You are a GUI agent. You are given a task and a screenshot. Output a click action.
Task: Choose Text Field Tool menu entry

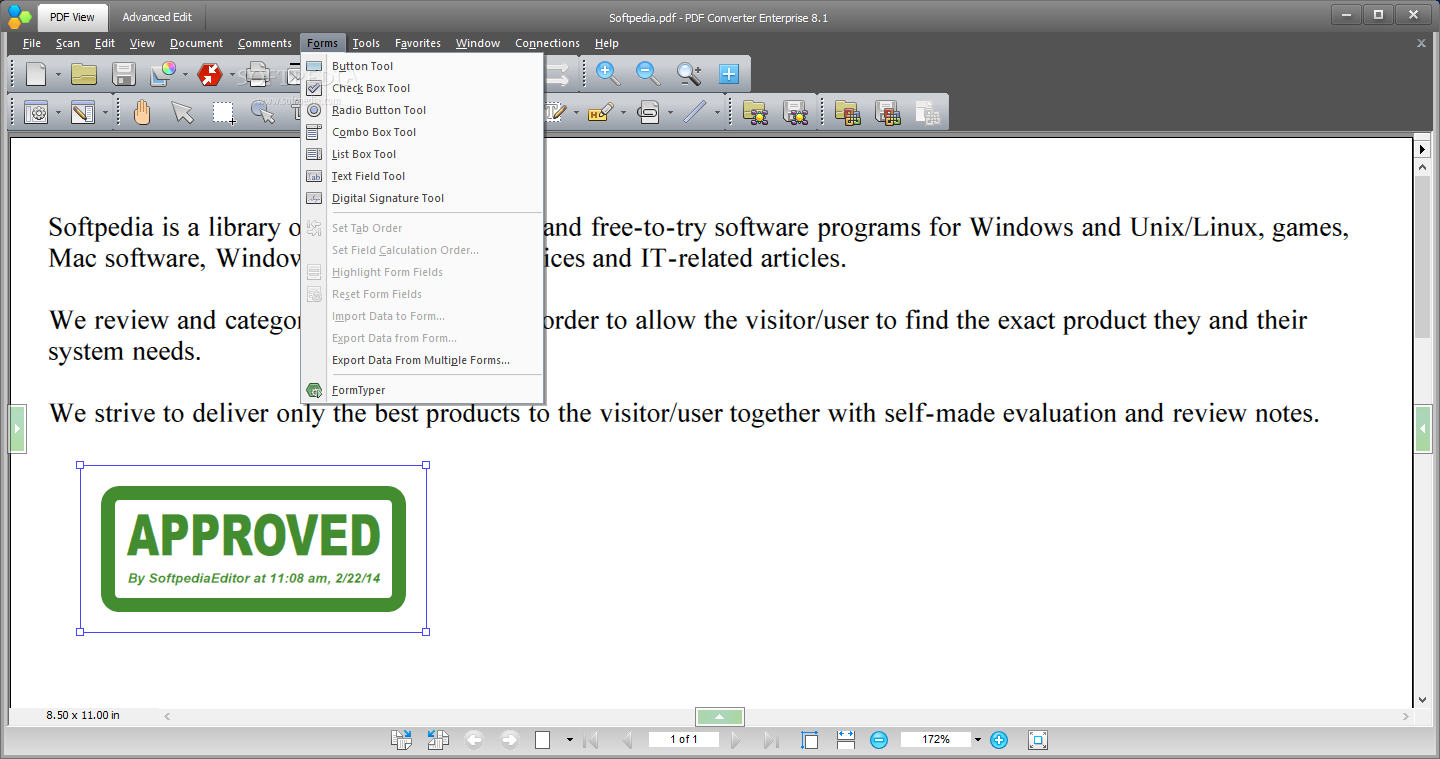[x=422, y=176]
